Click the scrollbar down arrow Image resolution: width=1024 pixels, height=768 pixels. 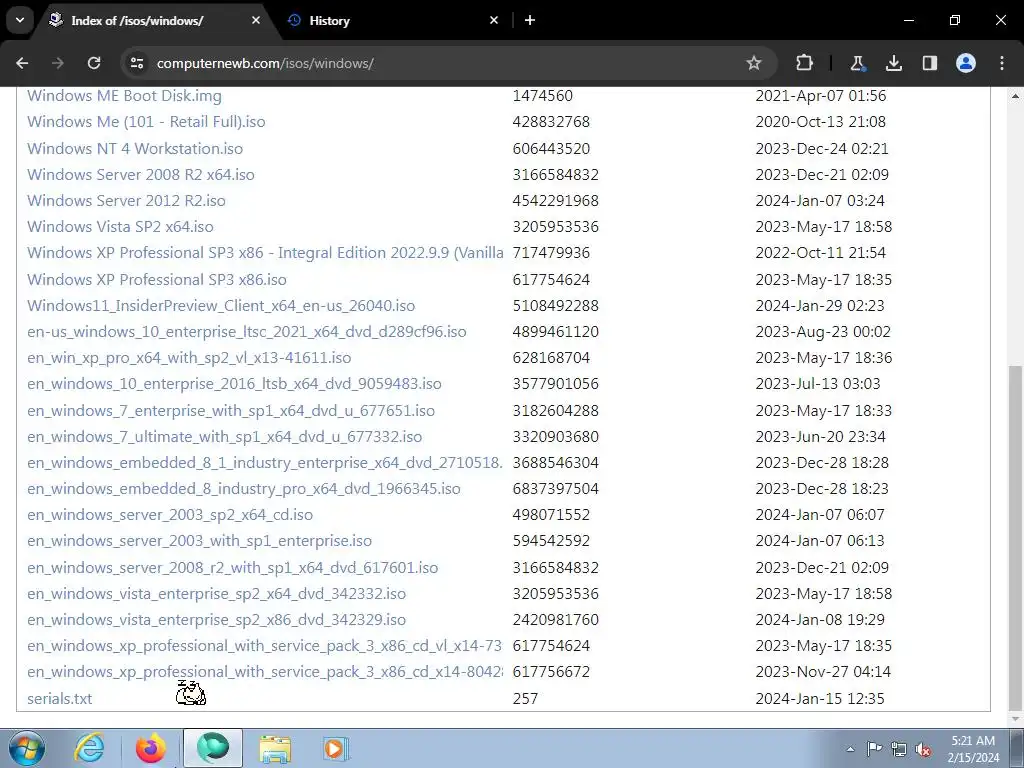point(1015,718)
